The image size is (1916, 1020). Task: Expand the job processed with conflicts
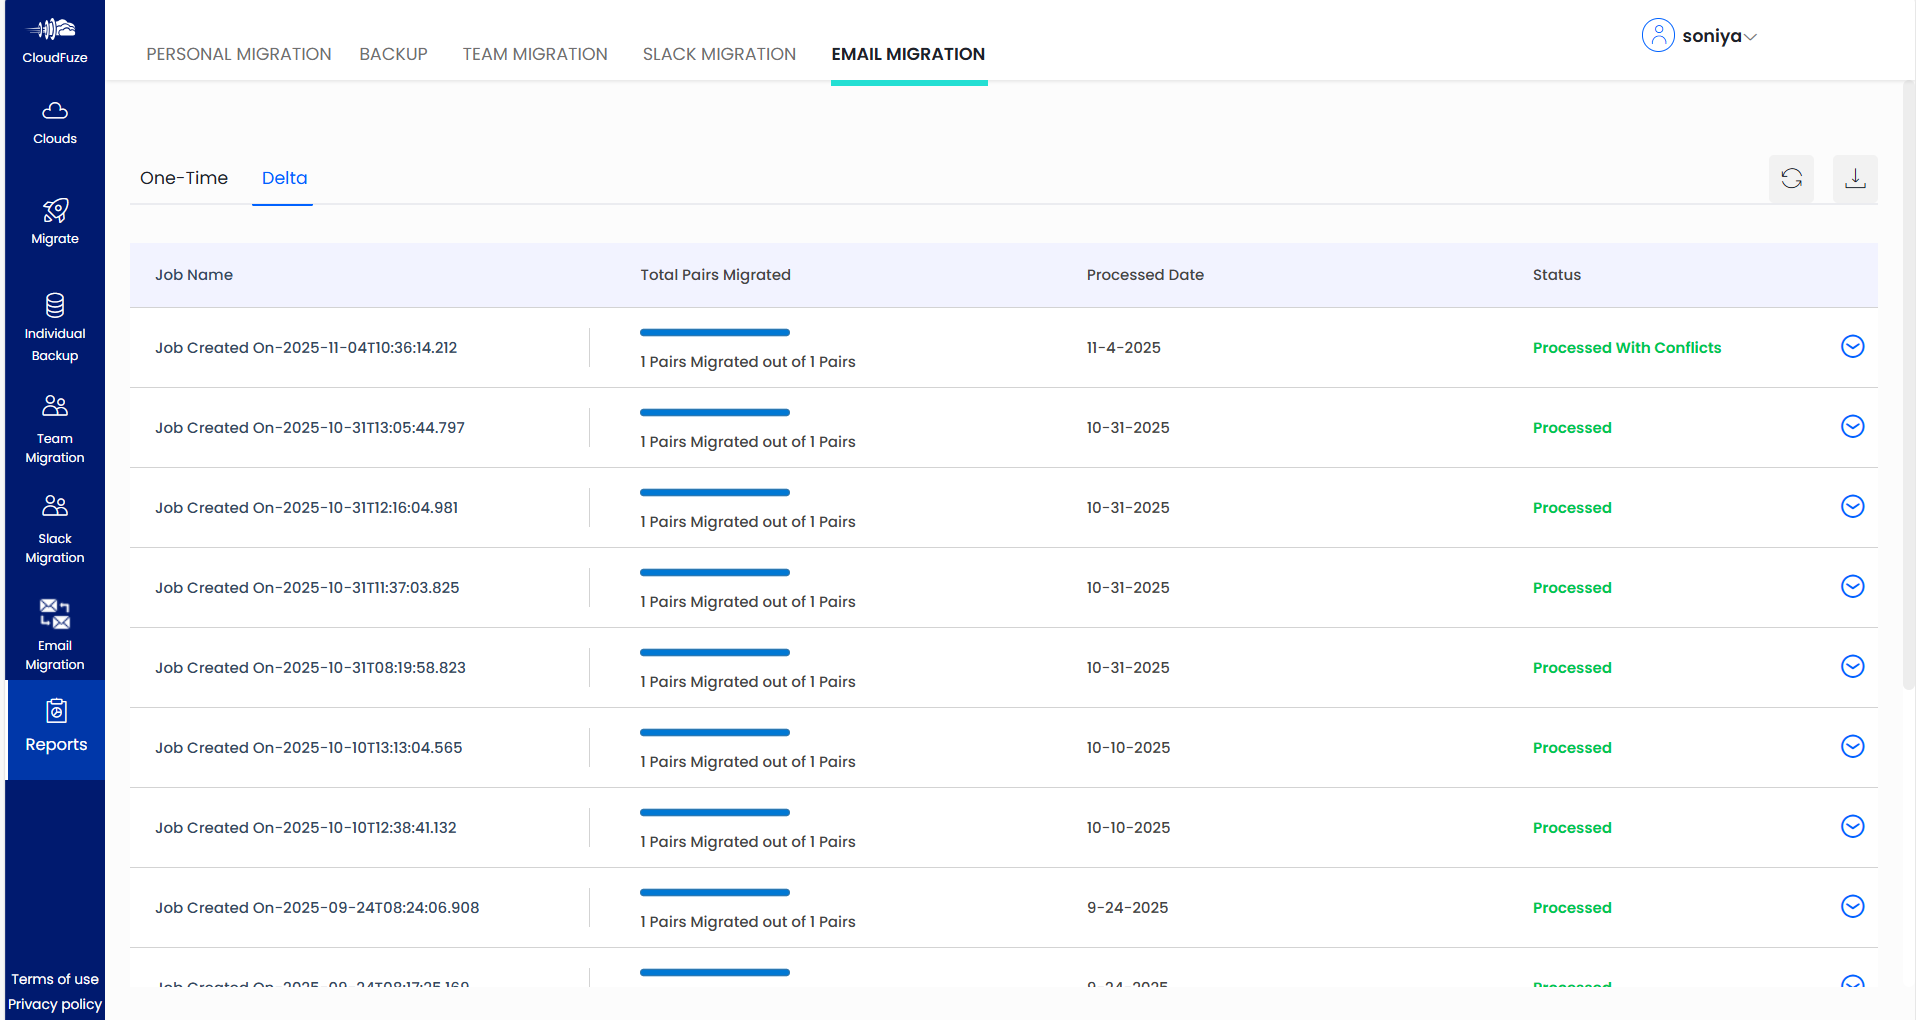click(1852, 346)
